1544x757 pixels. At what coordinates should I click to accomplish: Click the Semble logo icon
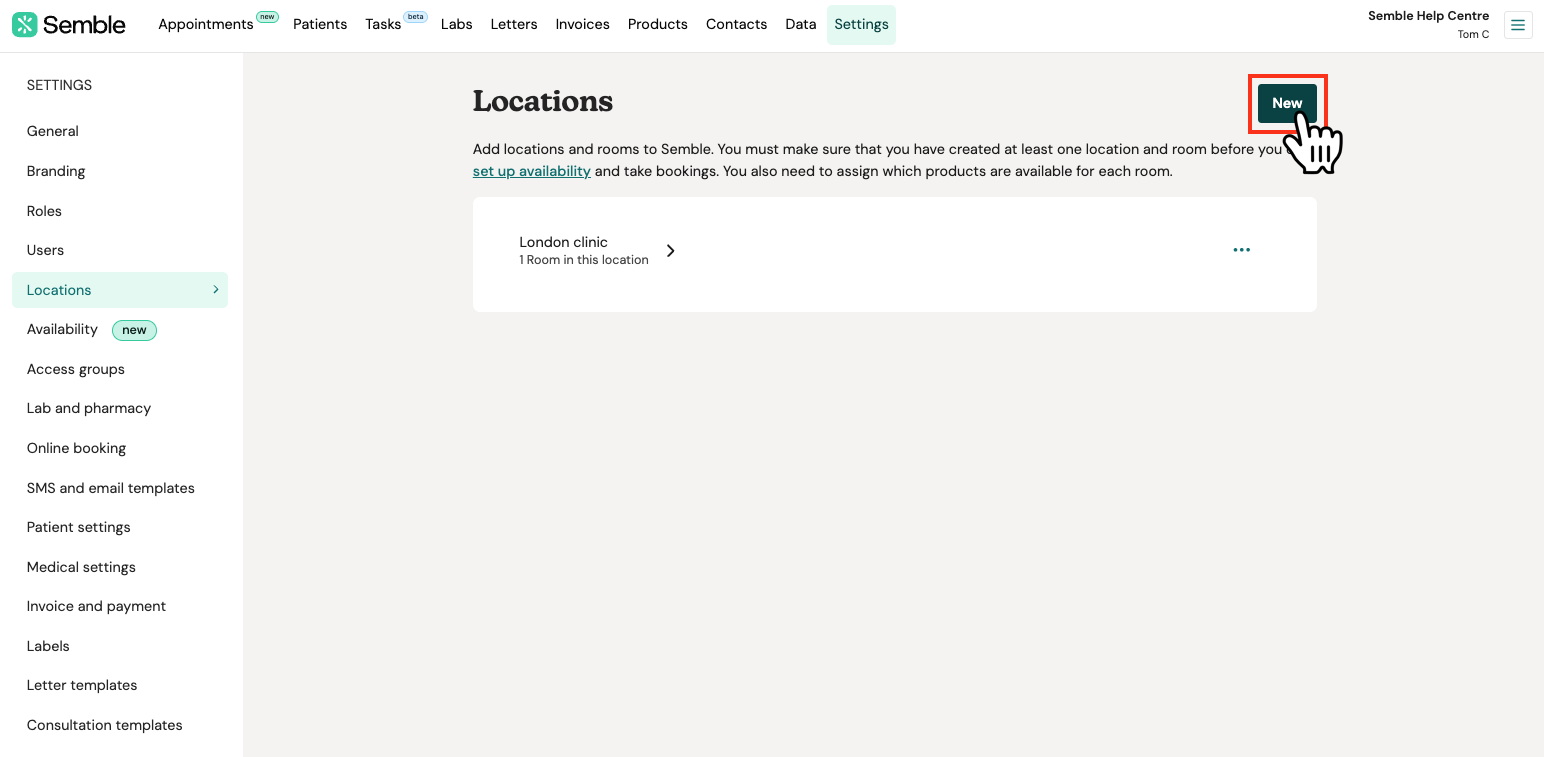pyautogui.click(x=25, y=25)
